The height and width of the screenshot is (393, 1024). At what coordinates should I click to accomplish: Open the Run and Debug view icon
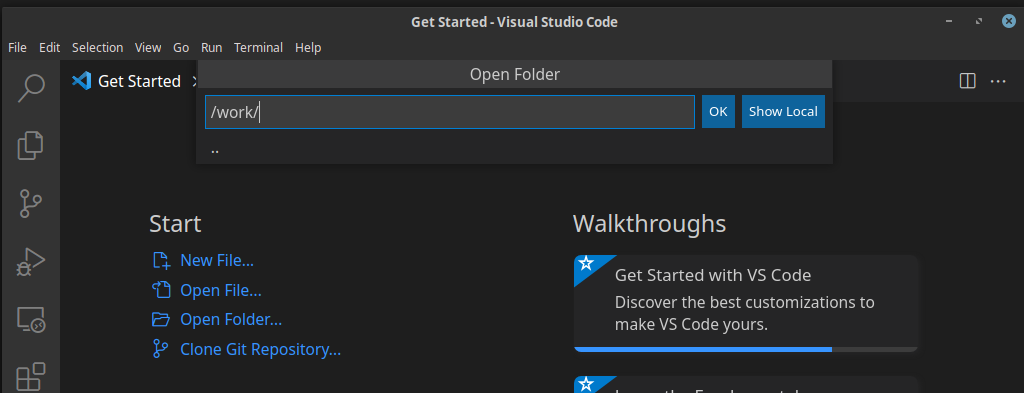30,262
